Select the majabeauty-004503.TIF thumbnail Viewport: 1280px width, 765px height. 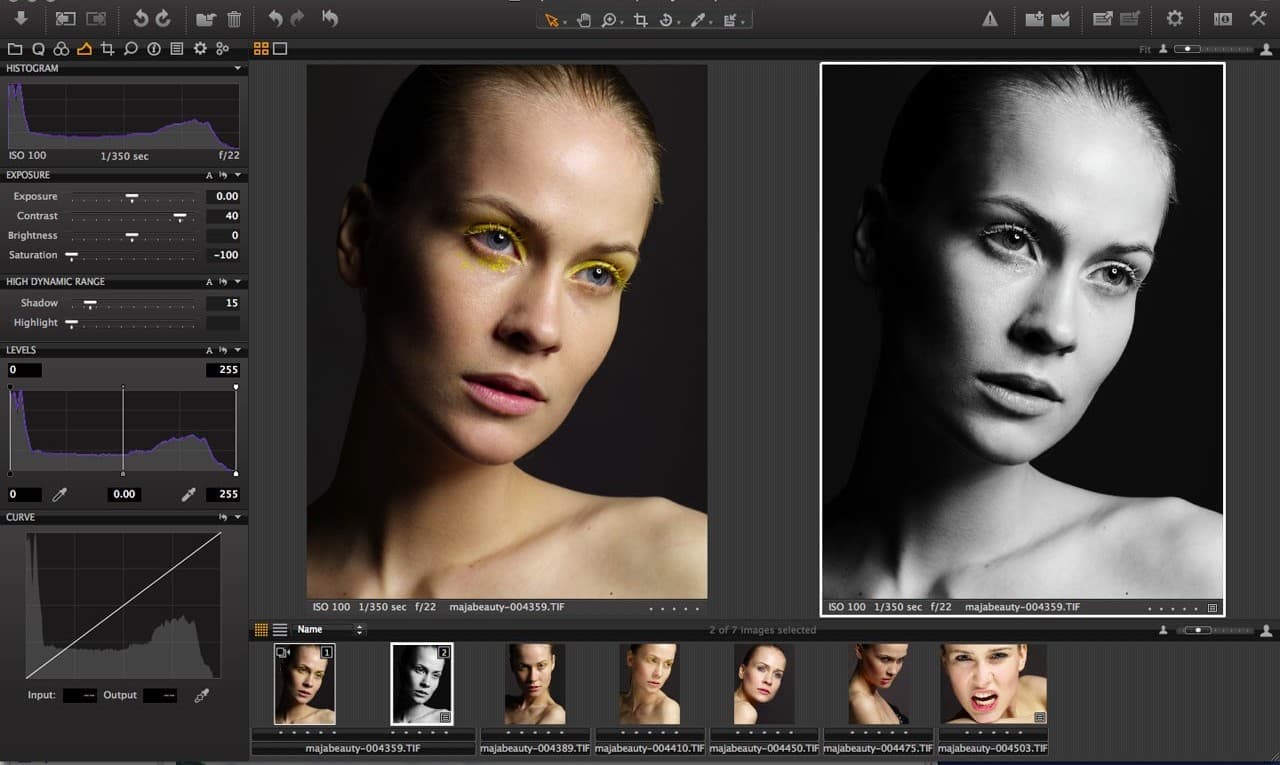(993, 684)
